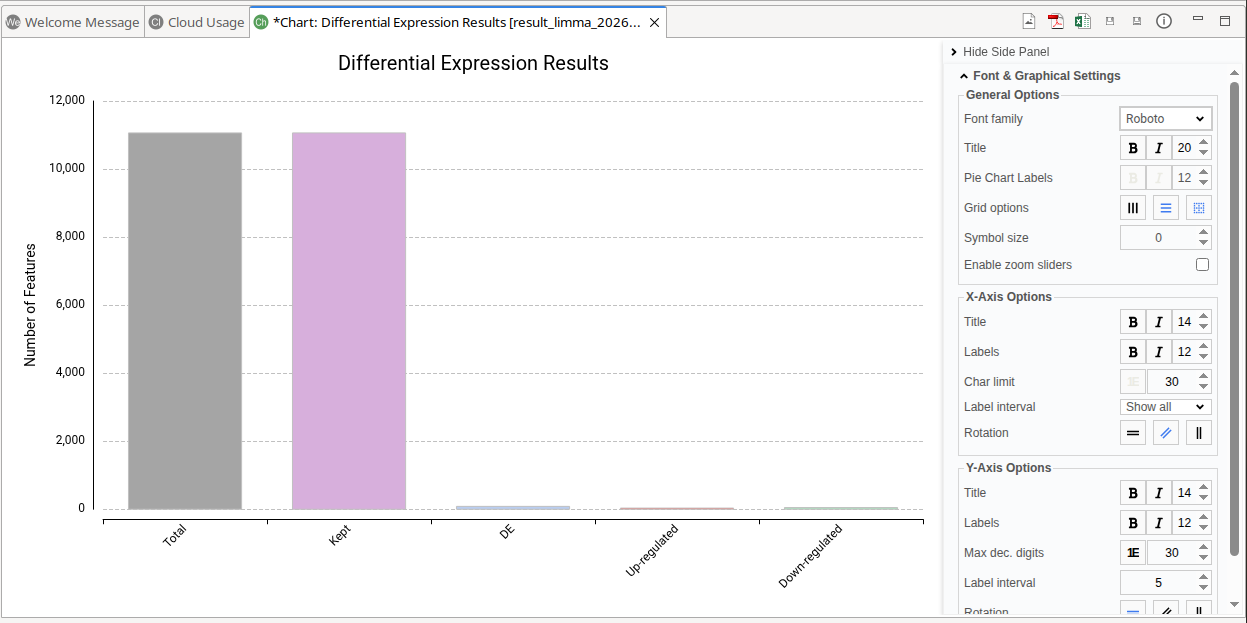The width and height of the screenshot is (1247, 623).
Task: Toggle italic for X-Axis Labels
Action: (1159, 352)
